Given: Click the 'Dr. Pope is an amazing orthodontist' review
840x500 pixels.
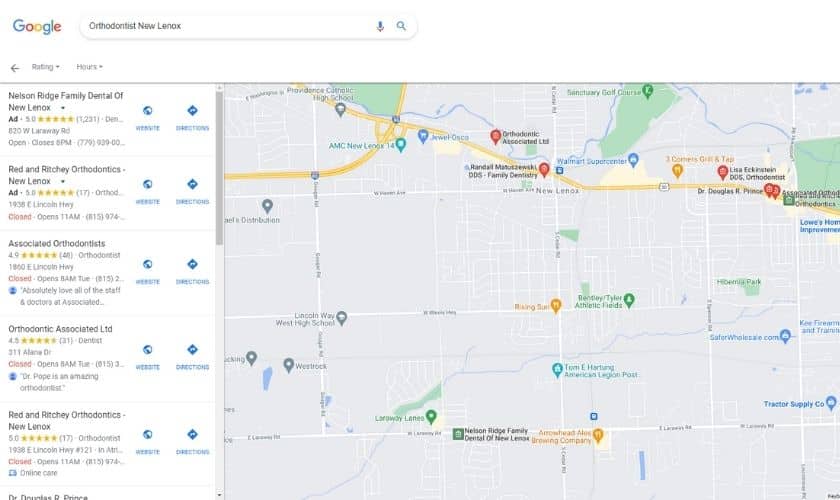Looking at the screenshot, I should [59, 382].
